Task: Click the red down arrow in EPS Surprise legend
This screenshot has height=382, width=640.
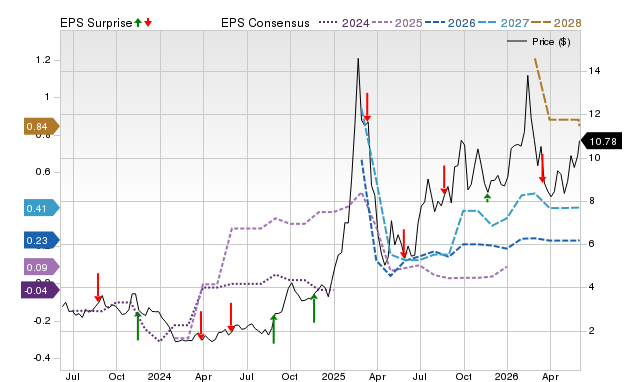Action: point(148,22)
